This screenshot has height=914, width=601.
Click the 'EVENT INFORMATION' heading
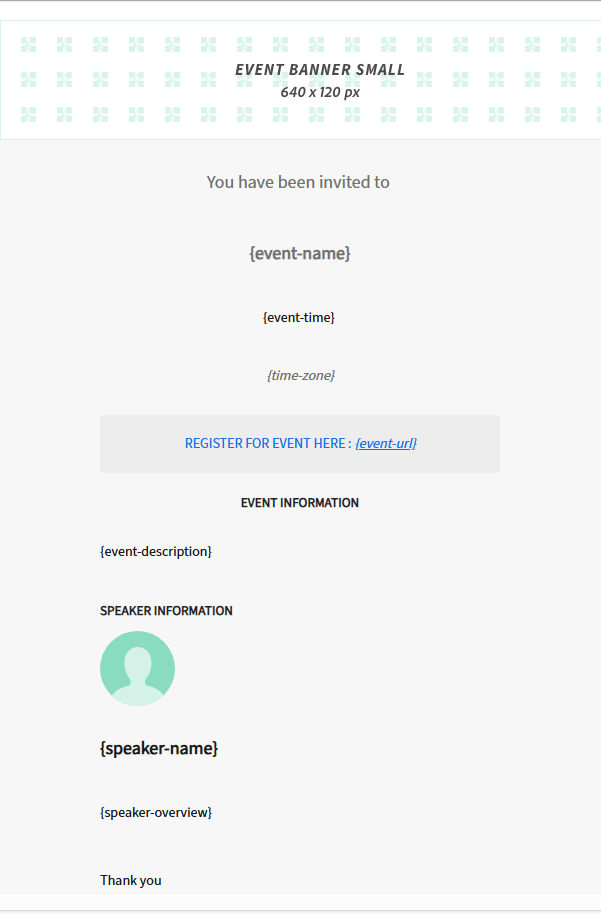point(300,503)
